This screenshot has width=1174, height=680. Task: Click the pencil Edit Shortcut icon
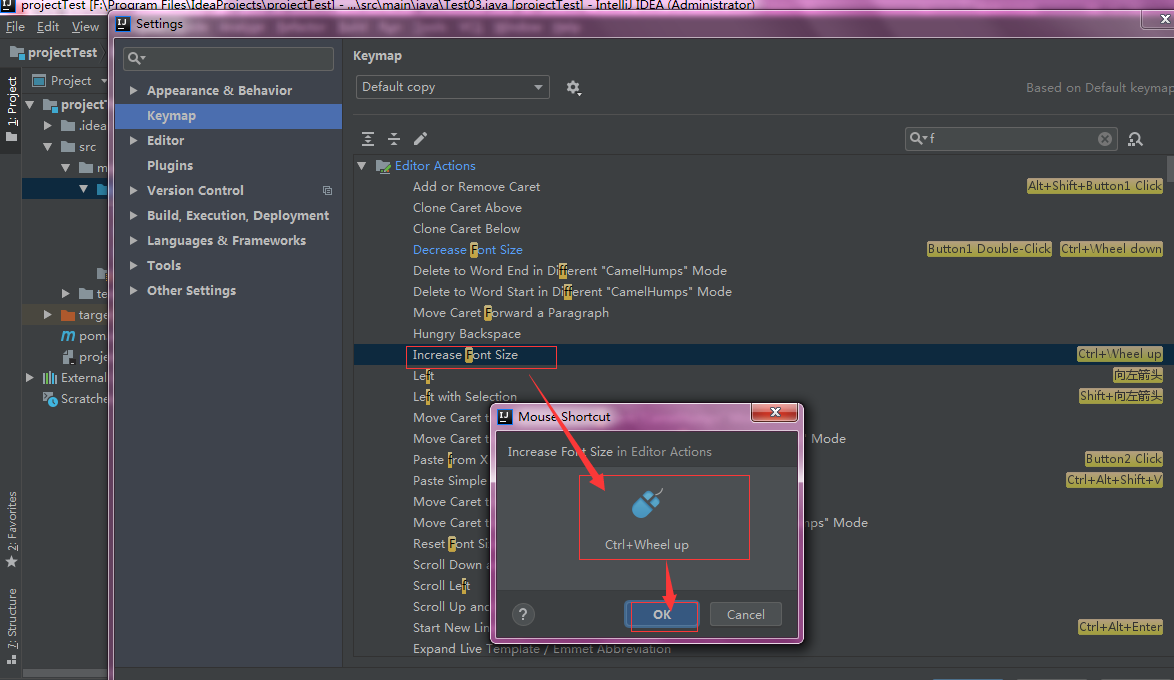[420, 139]
